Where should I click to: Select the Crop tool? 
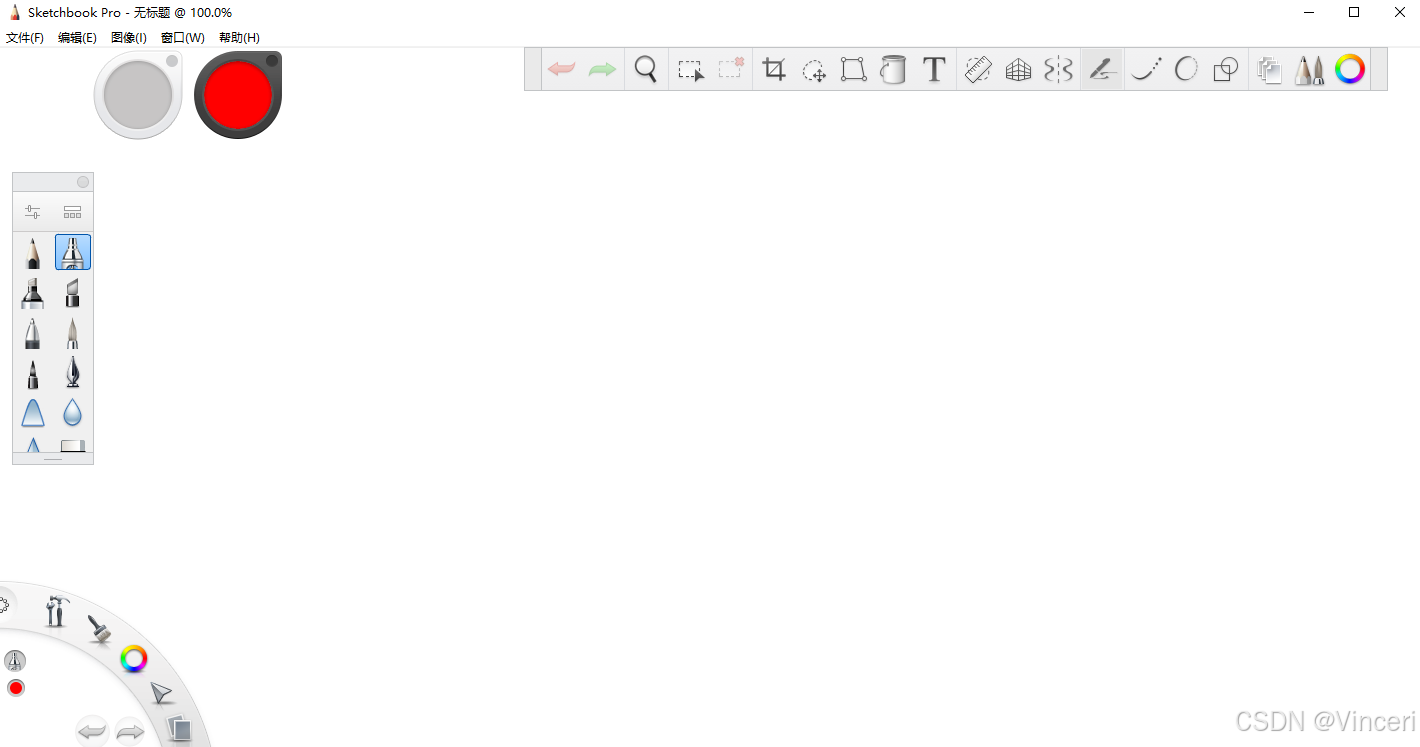pyautogui.click(x=774, y=69)
